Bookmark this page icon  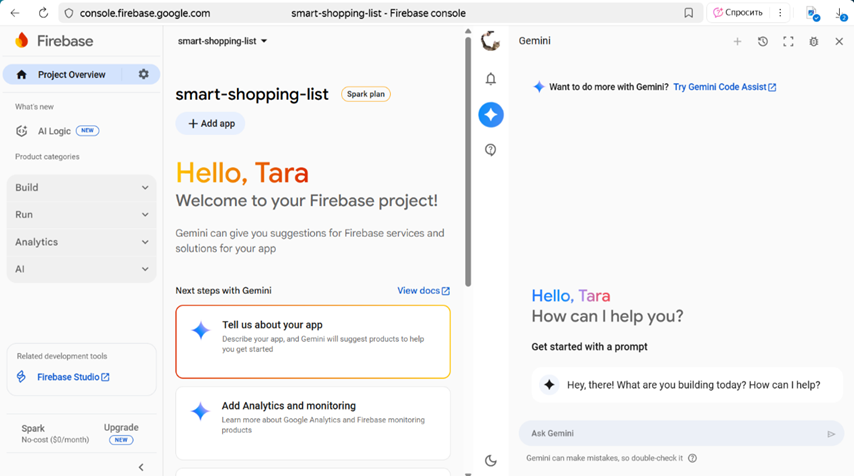[688, 13]
